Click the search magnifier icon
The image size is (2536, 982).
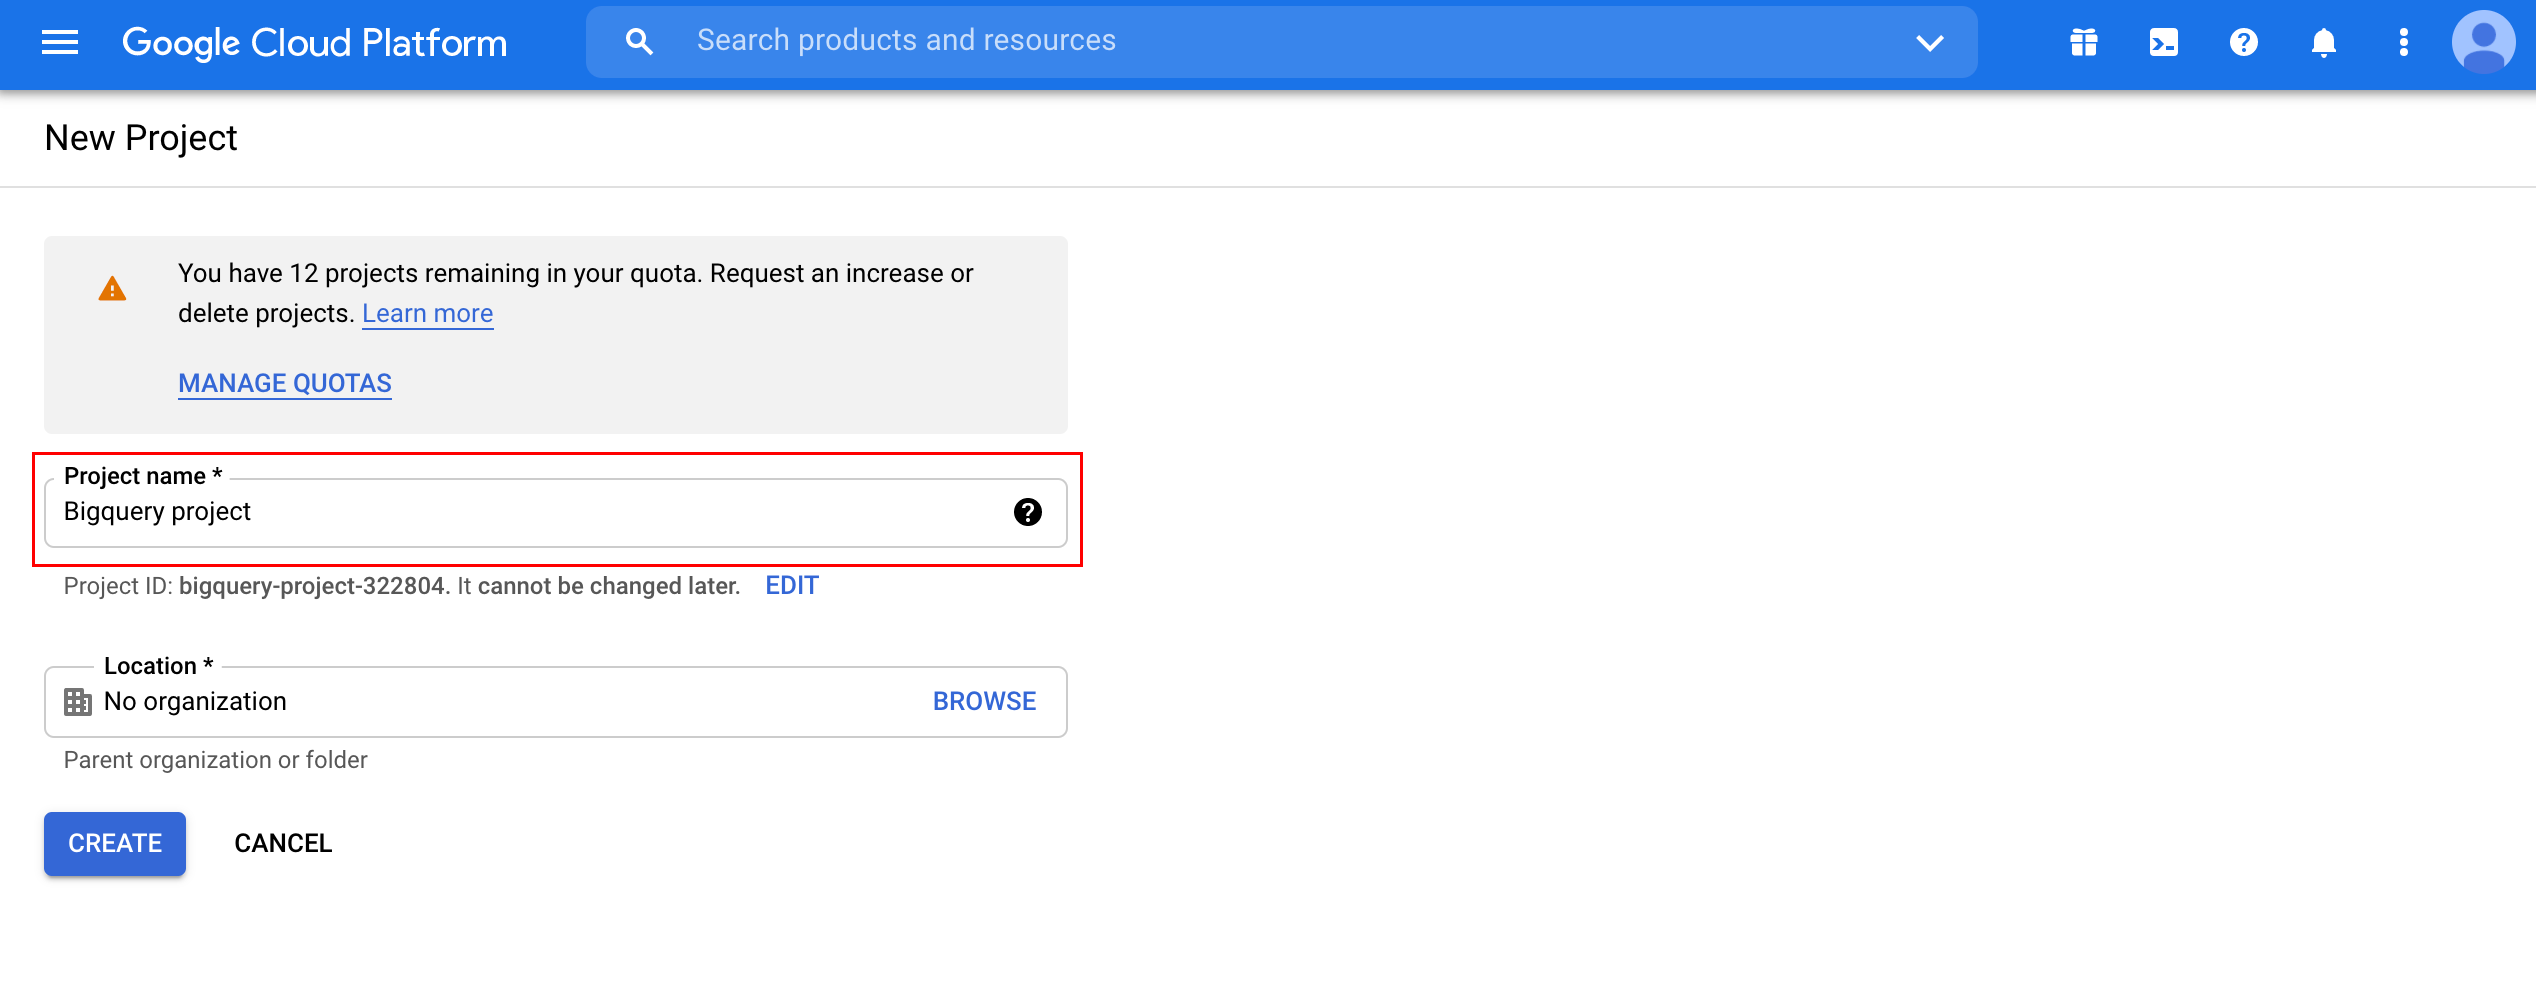[x=639, y=42]
